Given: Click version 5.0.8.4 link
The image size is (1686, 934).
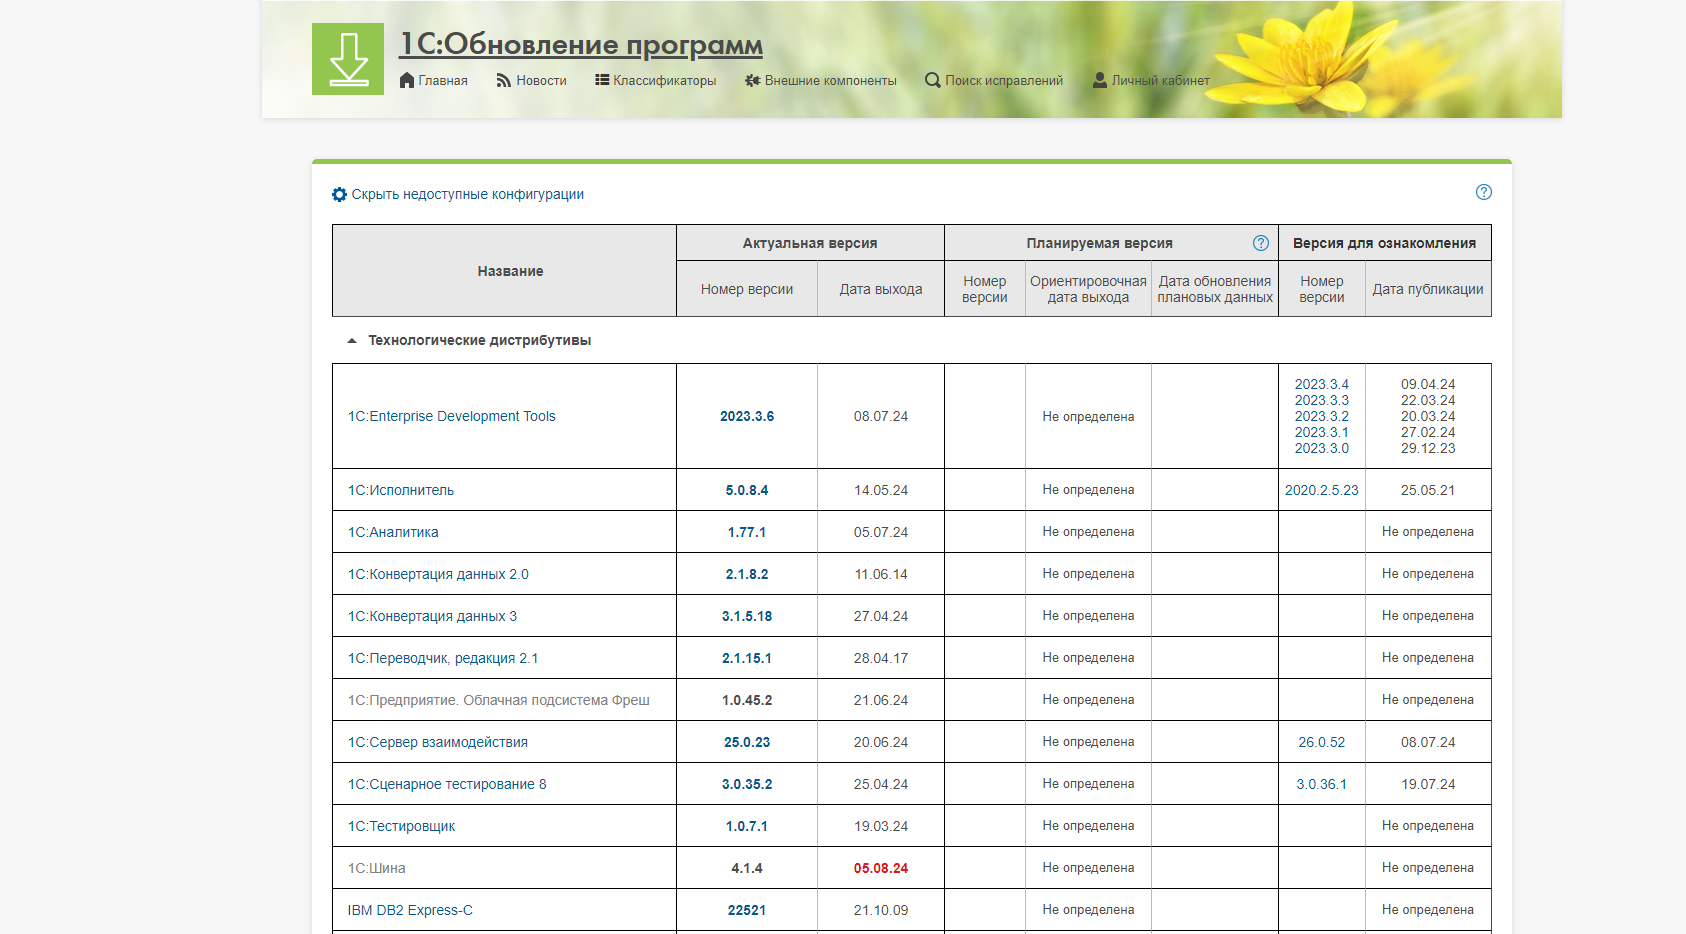Looking at the screenshot, I should pyautogui.click(x=747, y=490).
